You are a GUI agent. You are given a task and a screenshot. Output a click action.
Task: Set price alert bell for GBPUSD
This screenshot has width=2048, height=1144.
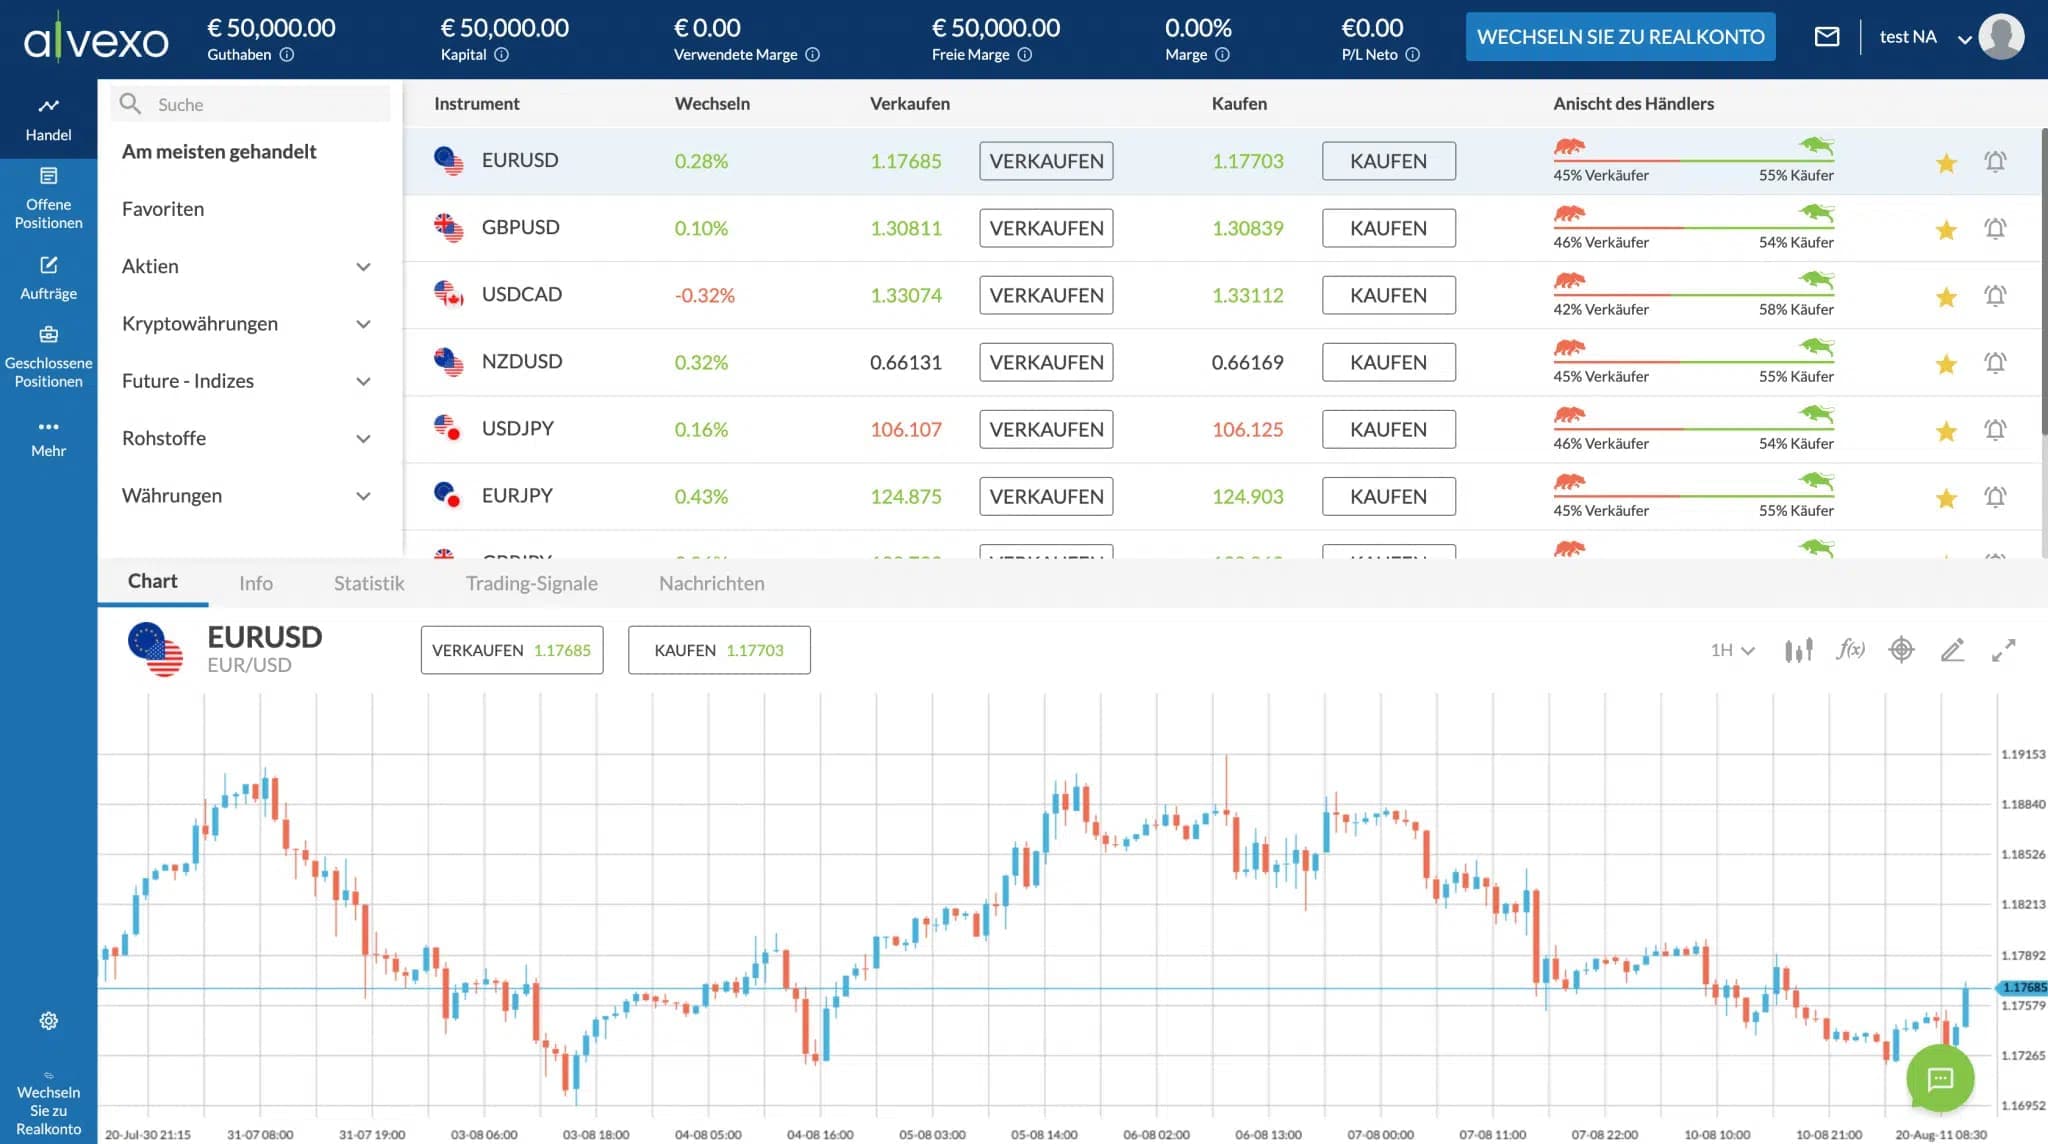(x=1995, y=228)
